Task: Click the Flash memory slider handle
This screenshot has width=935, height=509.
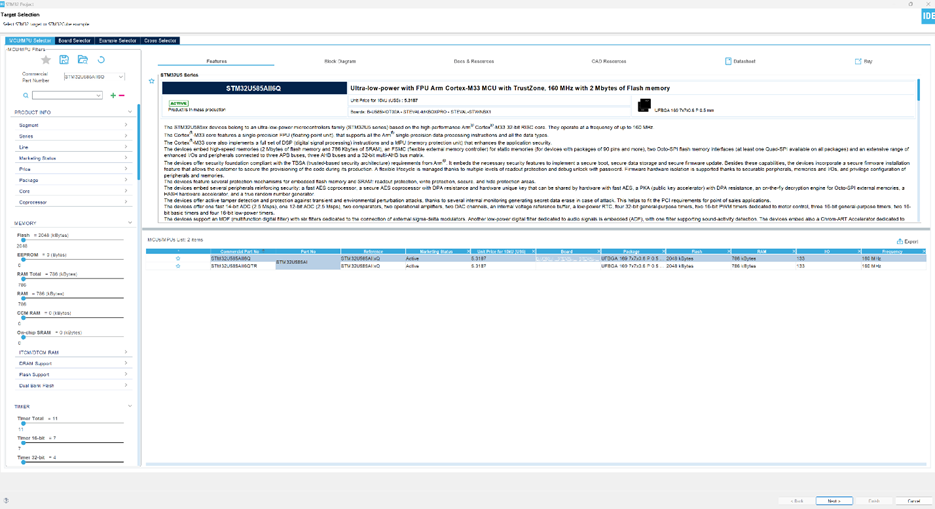Action: (x=23, y=240)
